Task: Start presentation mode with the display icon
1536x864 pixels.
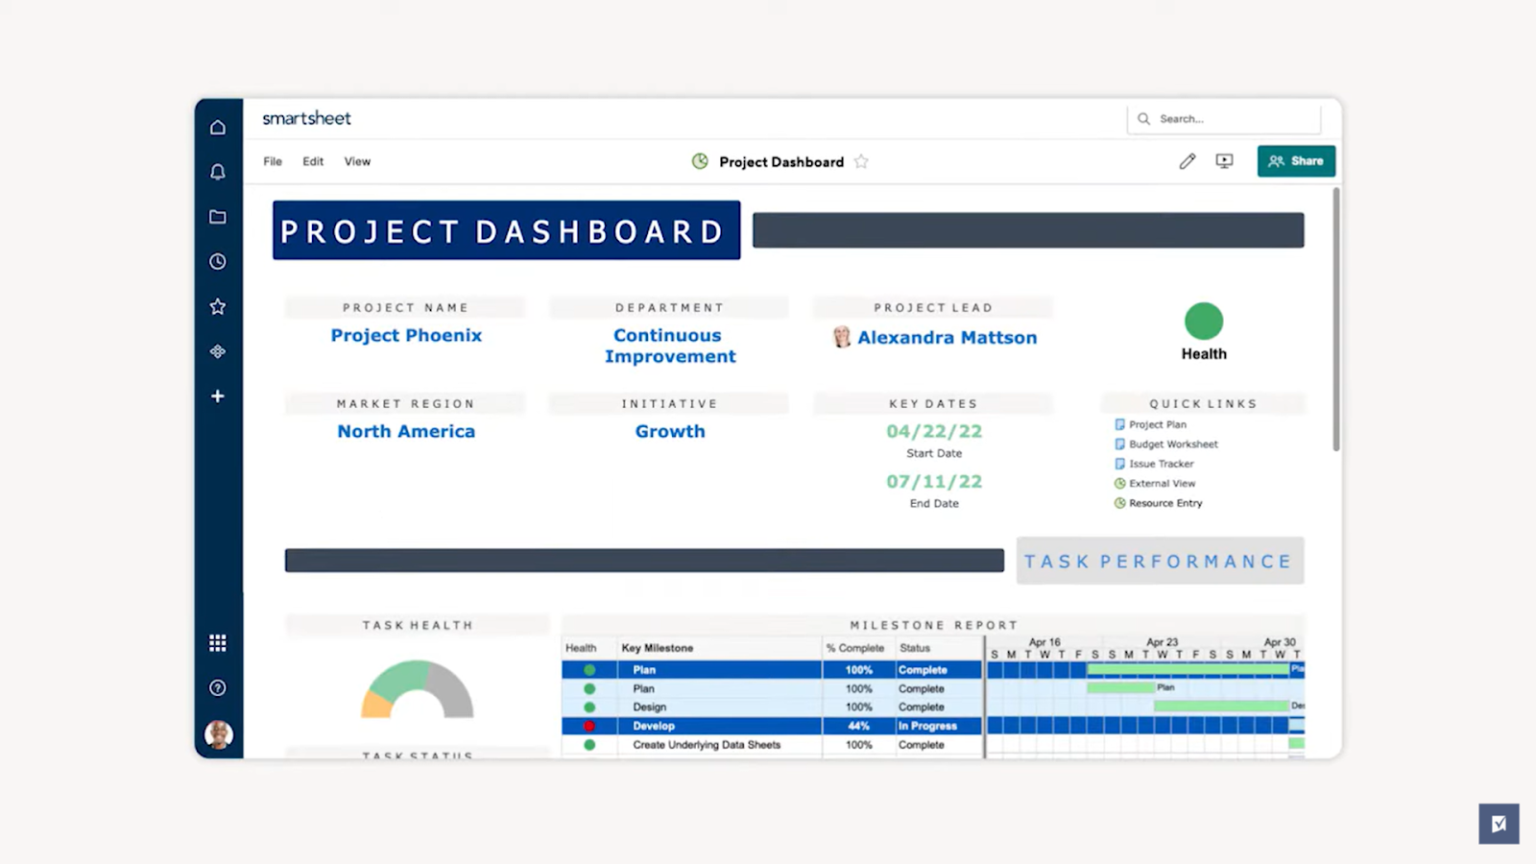Action: [1224, 161]
